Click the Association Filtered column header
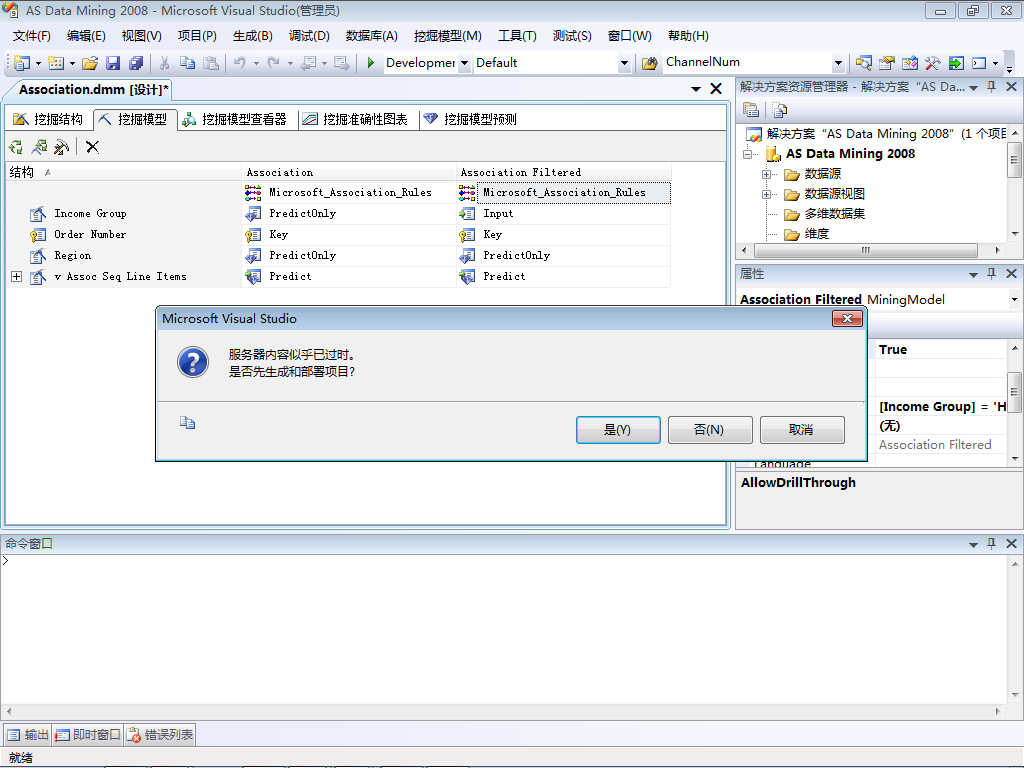 point(563,172)
